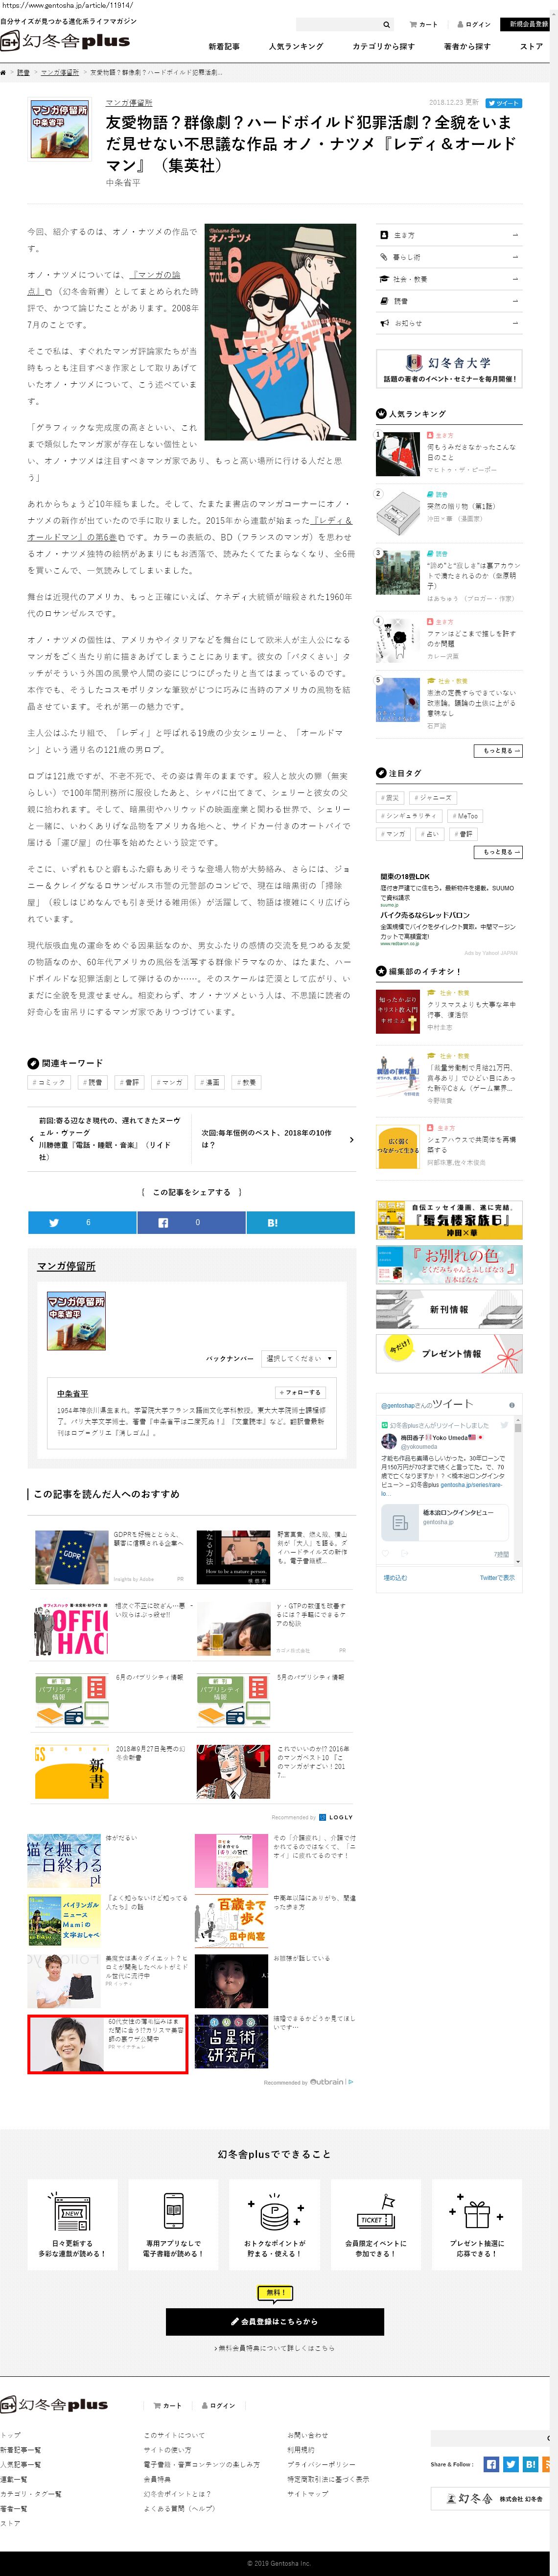Follow author with the フォローする button

point(300,1392)
